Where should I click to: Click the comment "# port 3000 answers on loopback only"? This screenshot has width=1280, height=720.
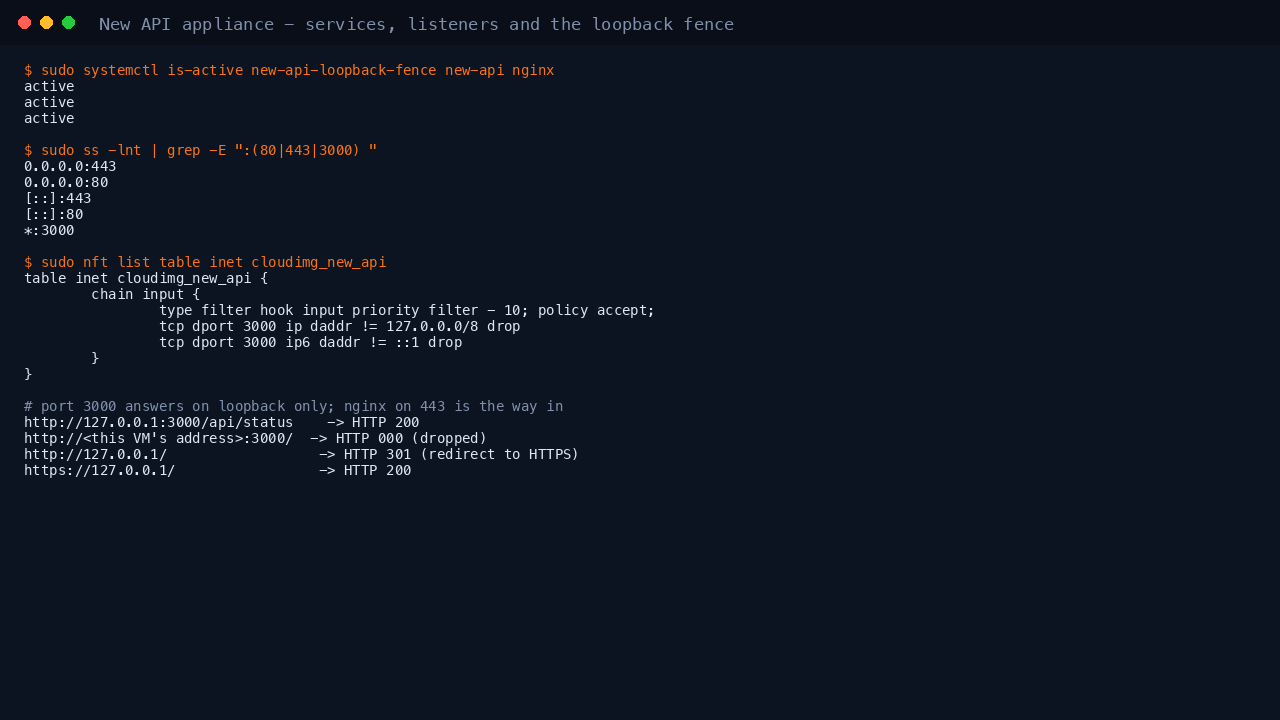click(293, 406)
